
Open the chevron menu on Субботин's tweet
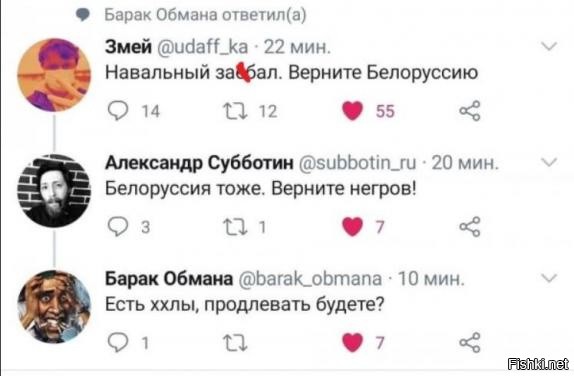coord(549,162)
